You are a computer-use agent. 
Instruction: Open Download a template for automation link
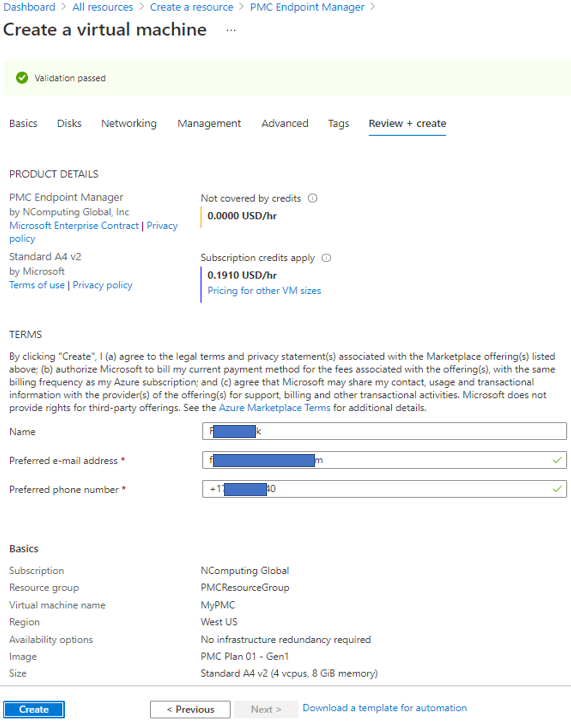tap(385, 708)
